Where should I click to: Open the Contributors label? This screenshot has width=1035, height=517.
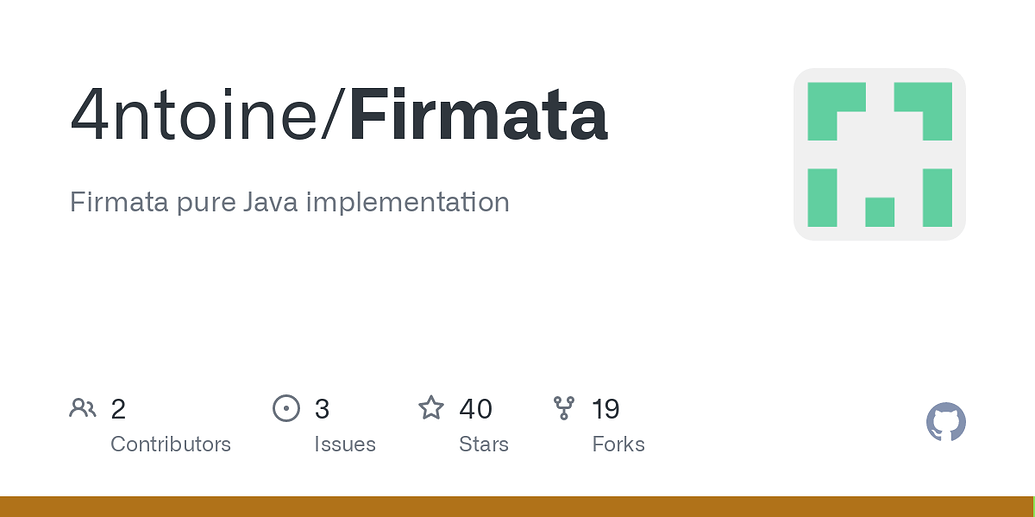coord(170,444)
